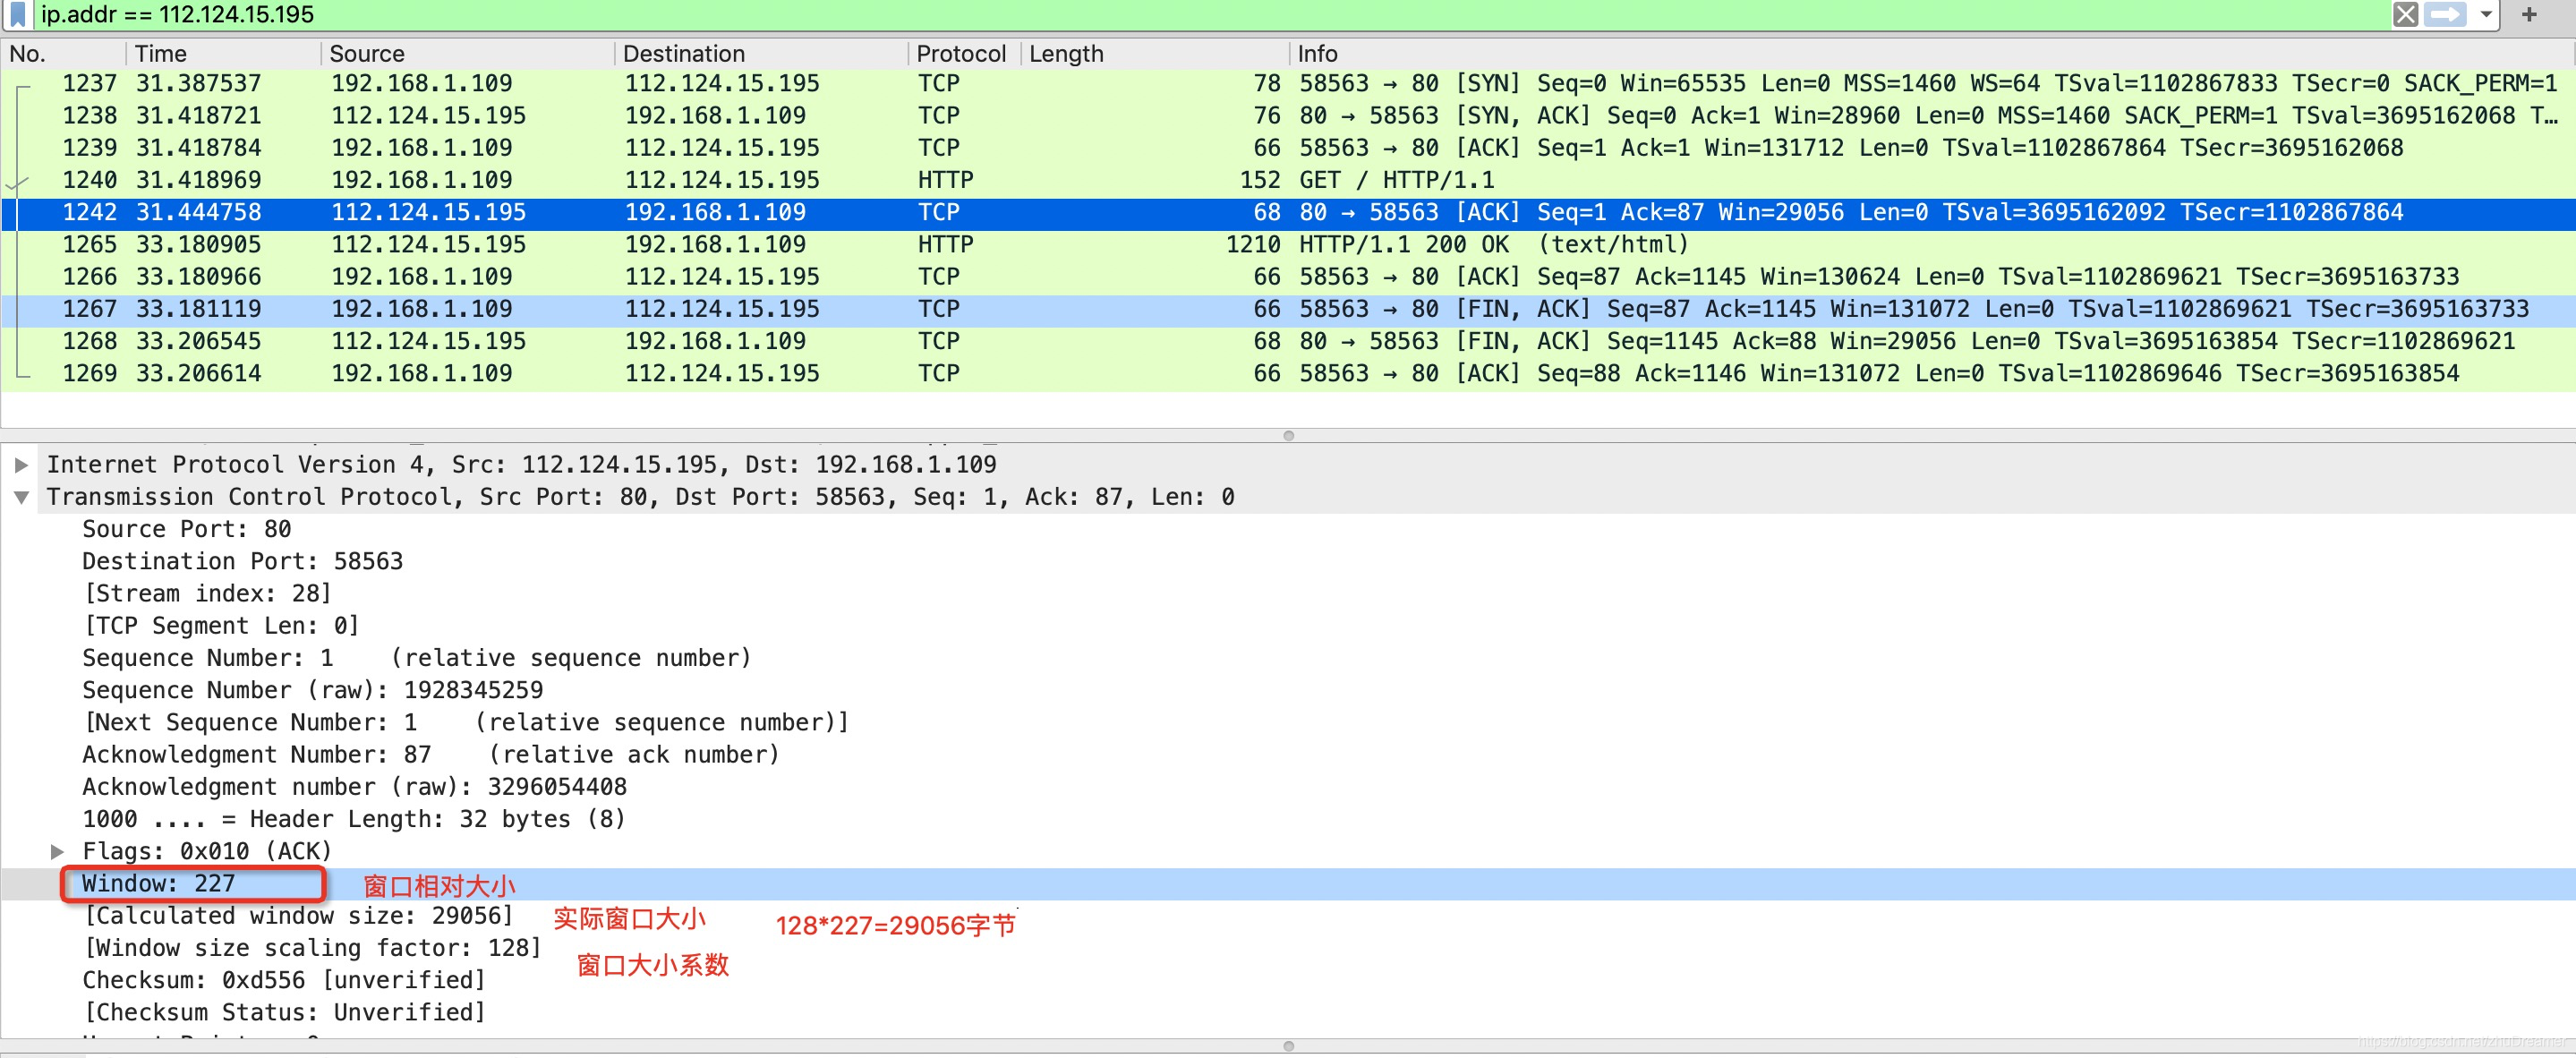This screenshot has width=2576, height=1058.
Task: Sort packets by Source column header
Action: pyautogui.click(x=467, y=53)
